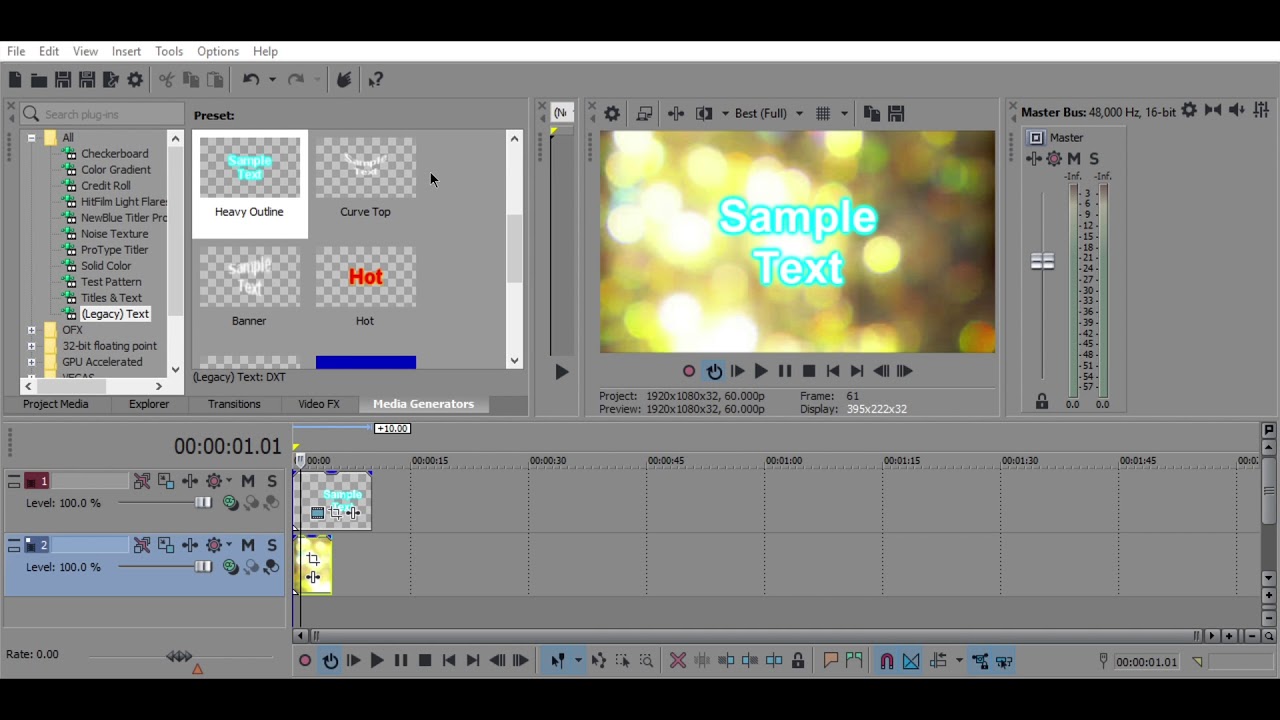
Task: Click the track 2 Level slider handle
Action: tap(204, 567)
